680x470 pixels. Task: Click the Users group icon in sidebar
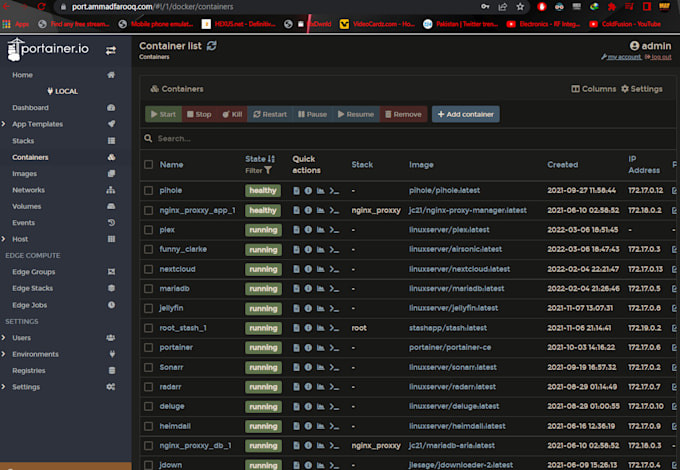(x=111, y=337)
